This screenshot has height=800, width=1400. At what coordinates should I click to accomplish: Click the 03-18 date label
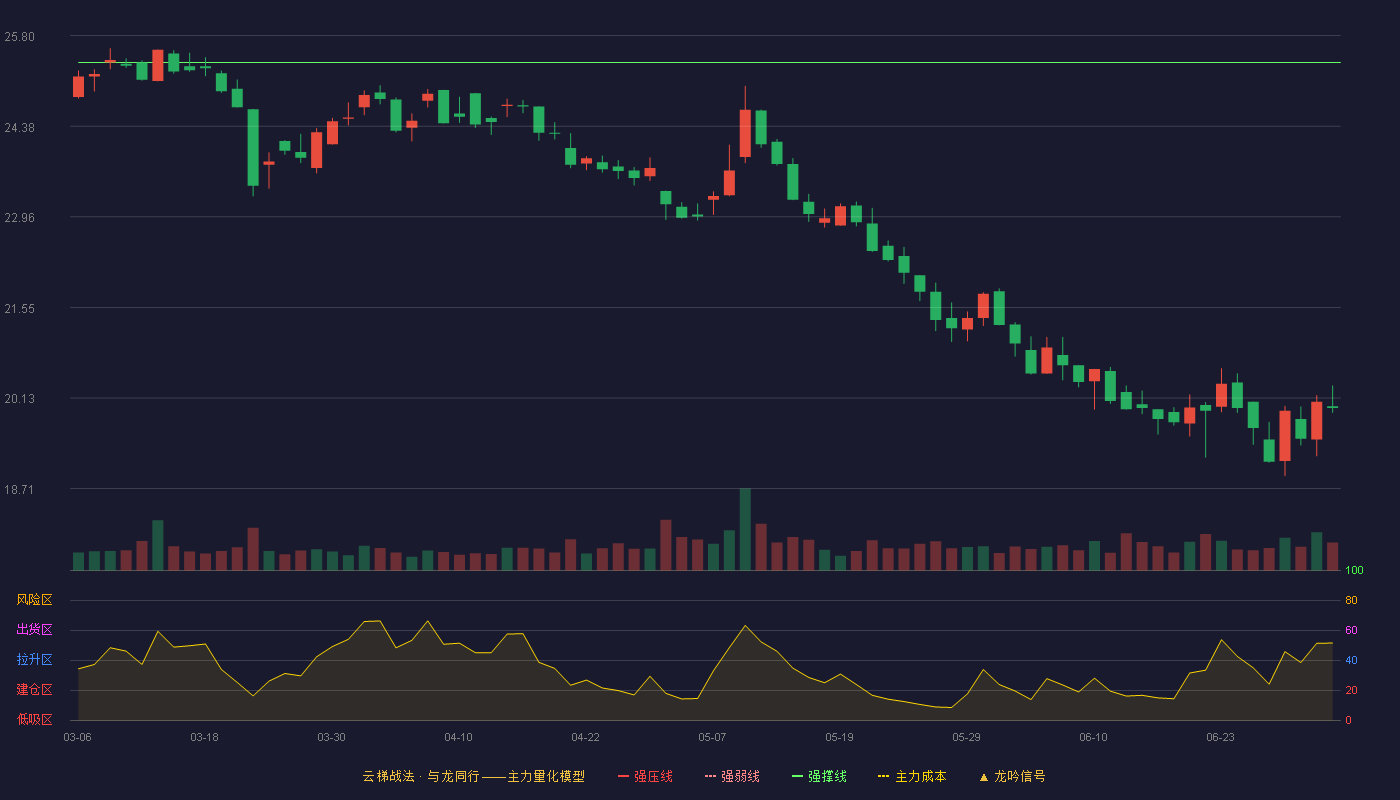[204, 737]
